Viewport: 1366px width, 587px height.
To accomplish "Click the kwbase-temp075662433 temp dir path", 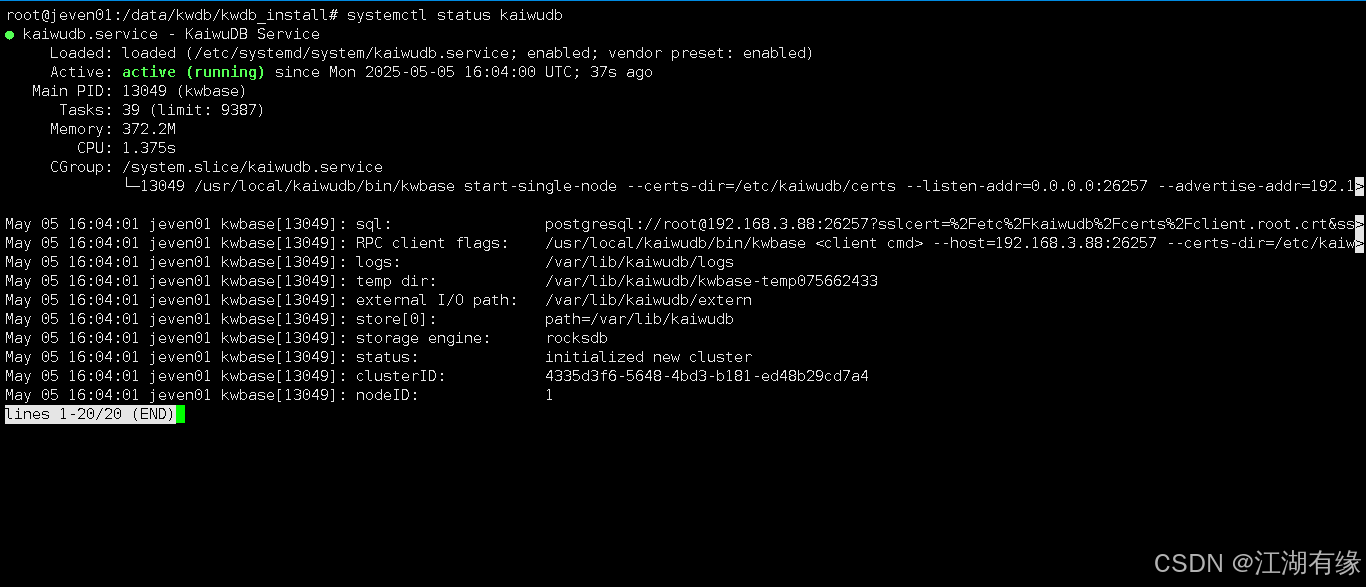I will click(711, 281).
